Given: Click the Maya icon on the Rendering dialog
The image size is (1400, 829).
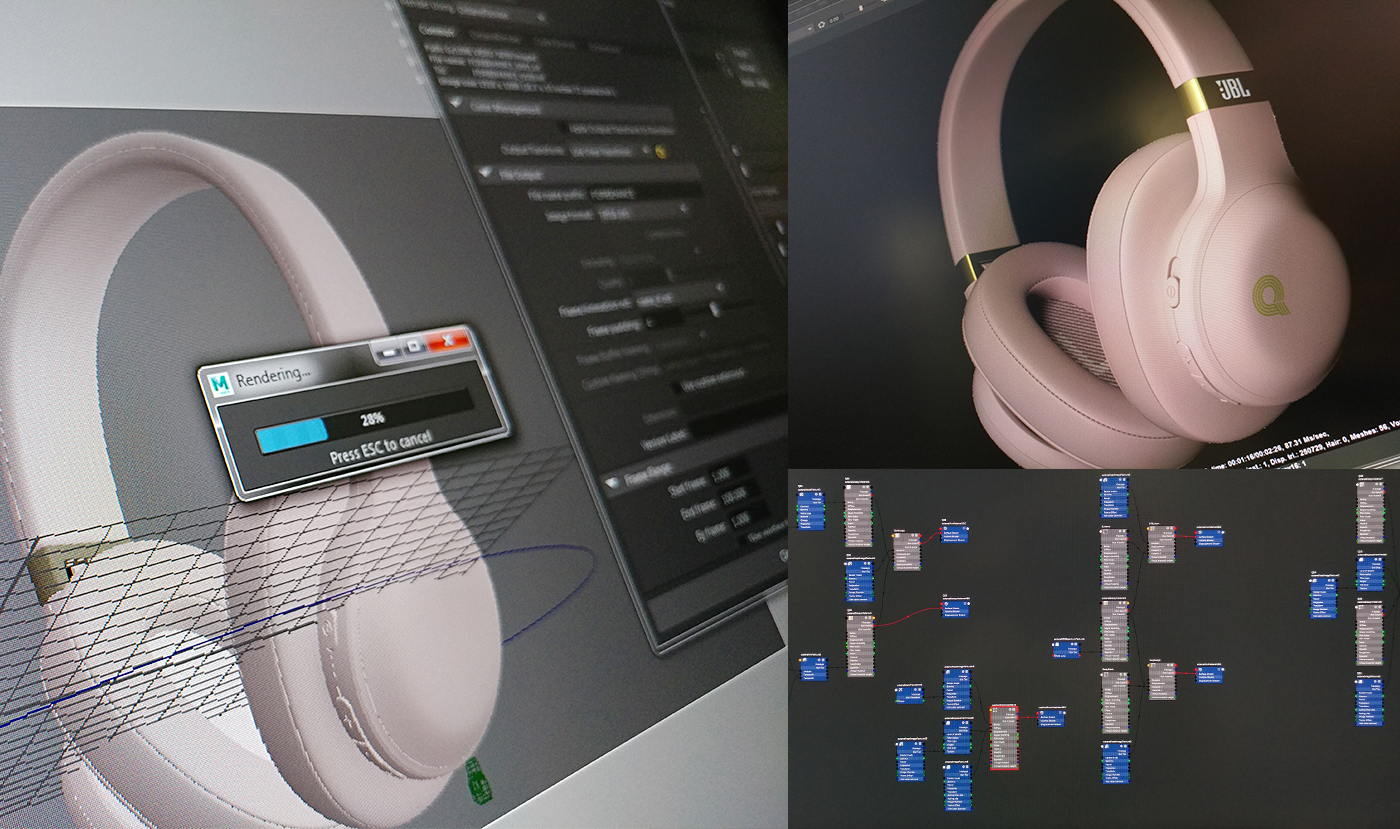Looking at the screenshot, I should [220, 383].
